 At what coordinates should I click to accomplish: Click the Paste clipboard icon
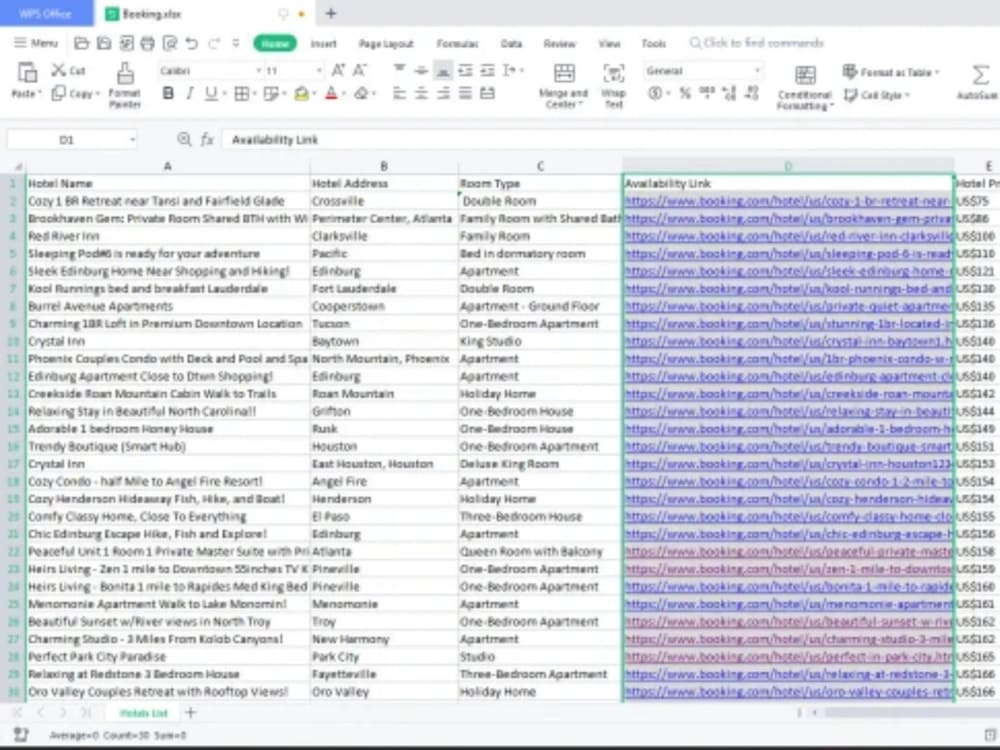pyautogui.click(x=27, y=73)
